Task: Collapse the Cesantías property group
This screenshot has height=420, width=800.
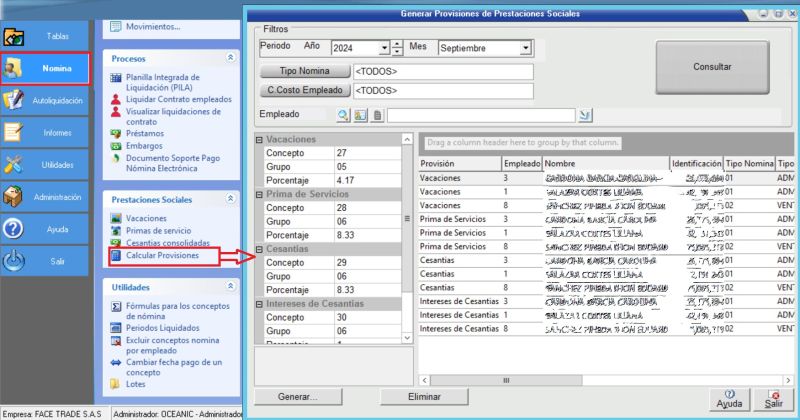Action: [x=260, y=249]
